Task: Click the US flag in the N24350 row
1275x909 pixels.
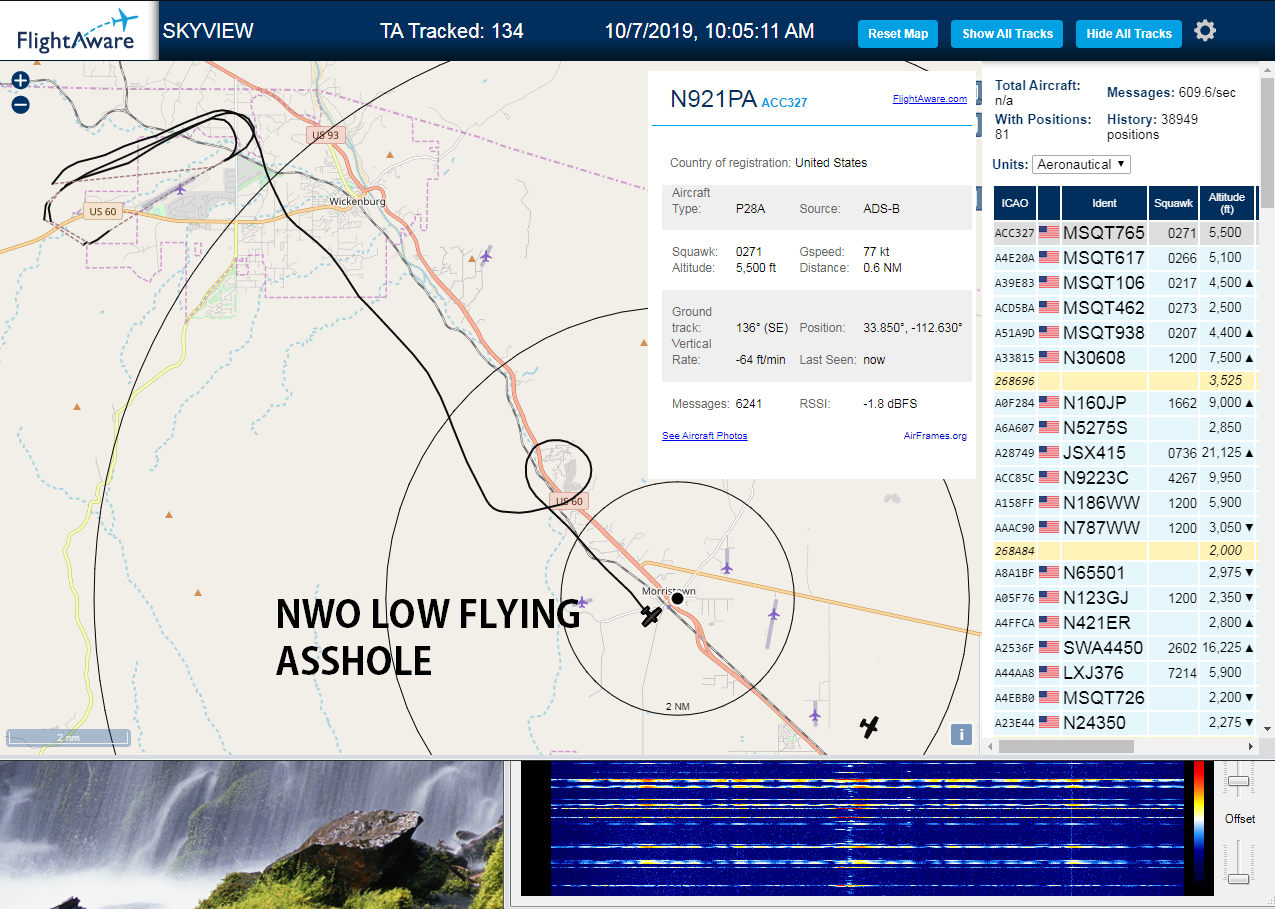Action: (x=1049, y=722)
